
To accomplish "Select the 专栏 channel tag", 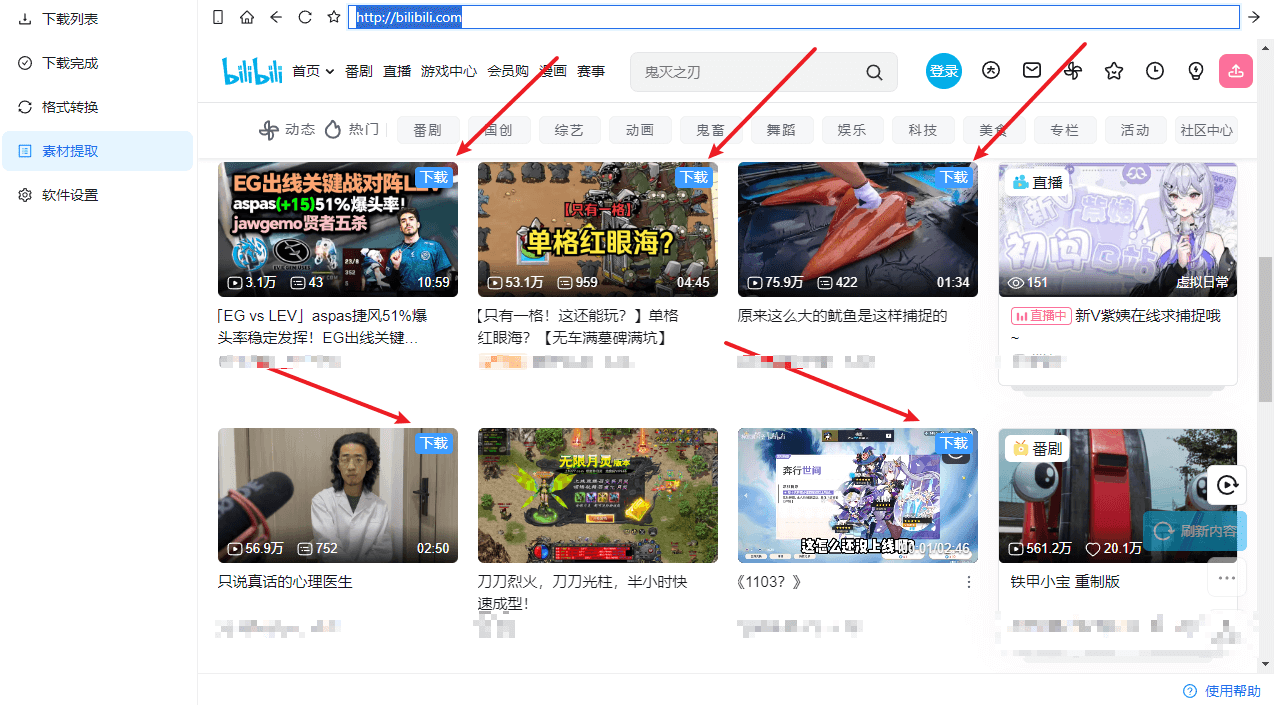I will 1065,130.
